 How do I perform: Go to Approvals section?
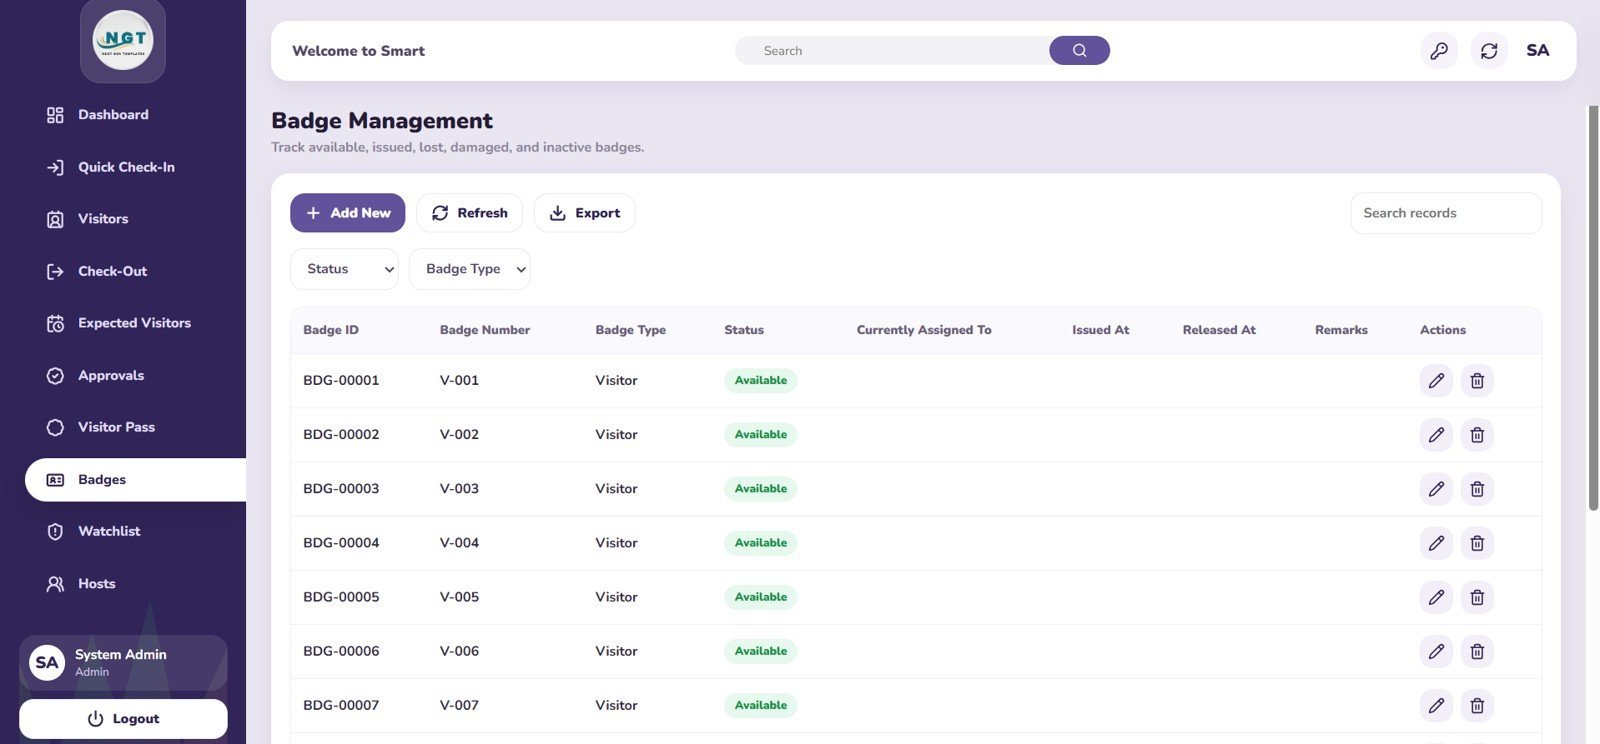click(x=111, y=375)
